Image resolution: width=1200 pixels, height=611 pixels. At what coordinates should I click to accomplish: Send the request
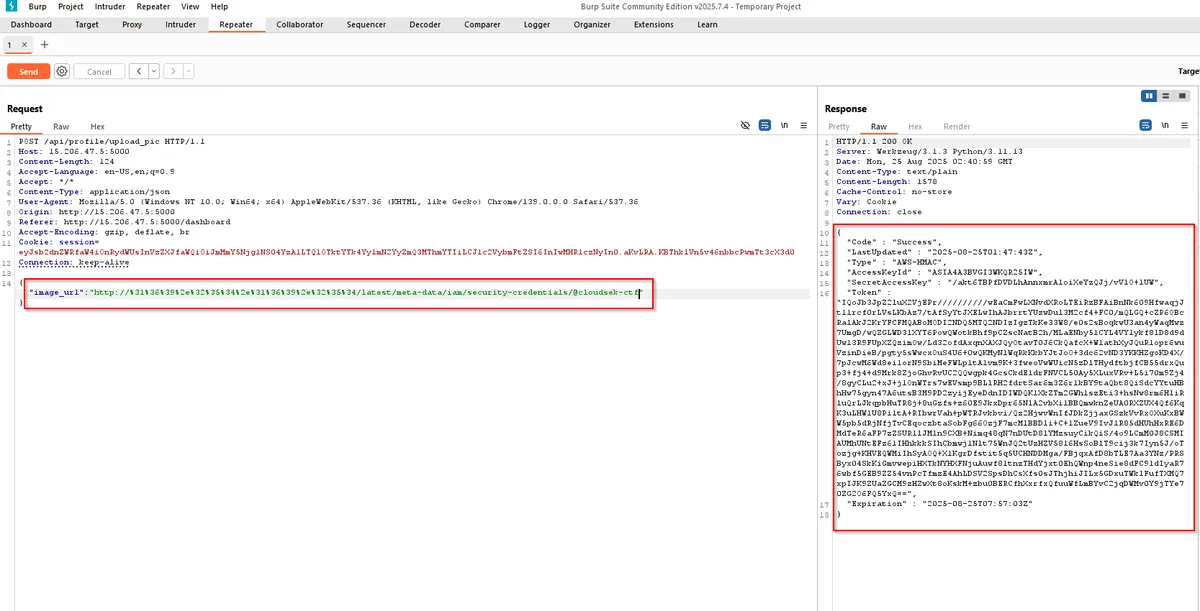click(29, 72)
